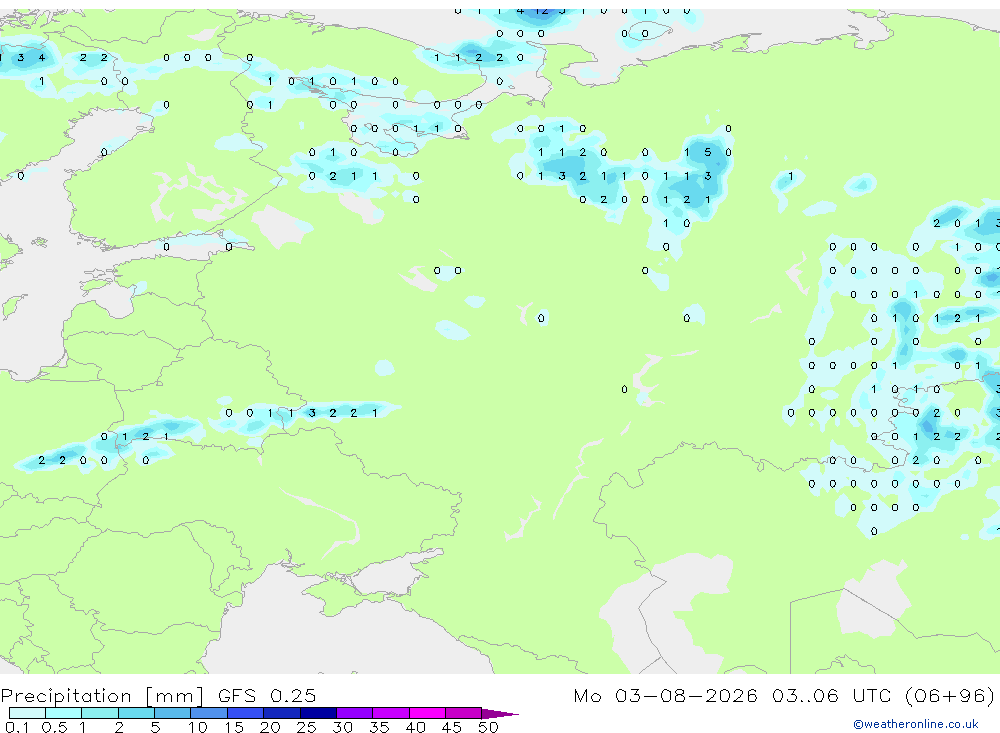The height and width of the screenshot is (733, 1000).
Task: Click the legend swatch between 5 and 10
Action: [172, 713]
